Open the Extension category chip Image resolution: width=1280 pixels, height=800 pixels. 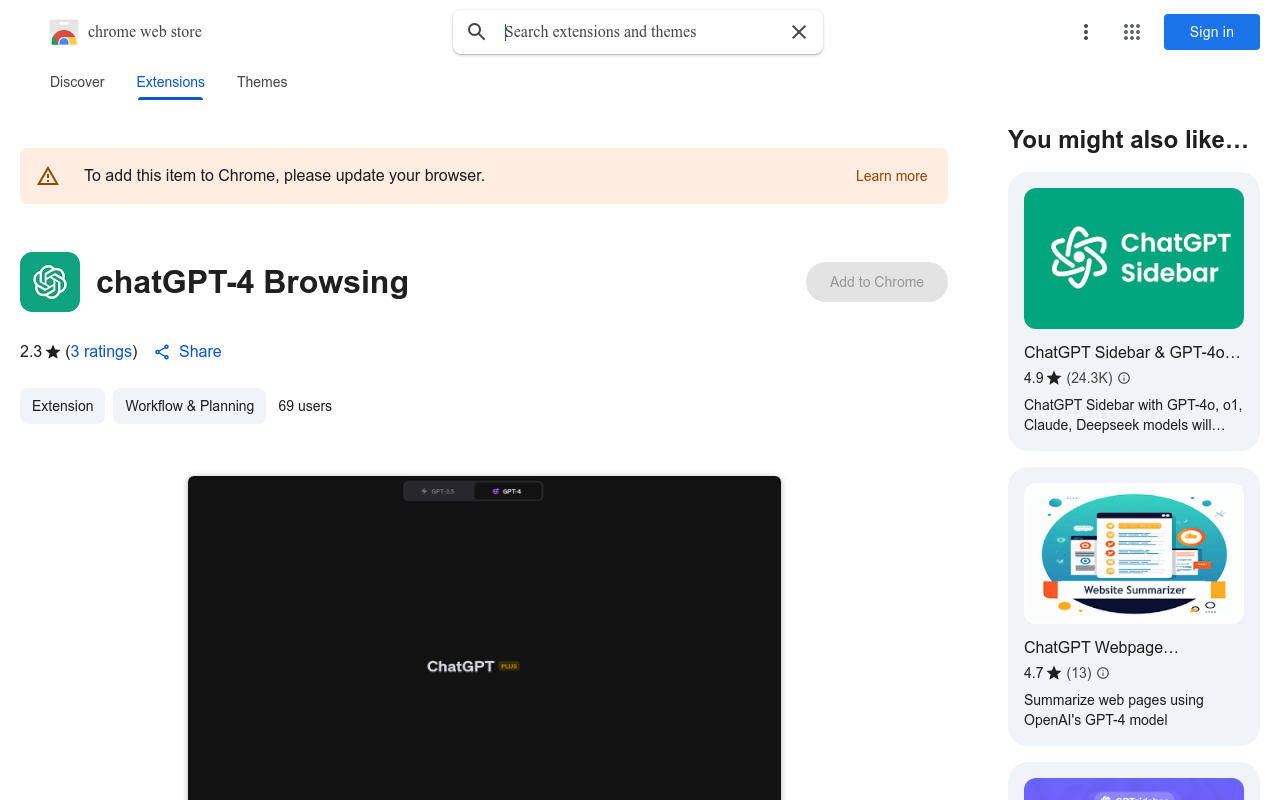[x=62, y=406]
